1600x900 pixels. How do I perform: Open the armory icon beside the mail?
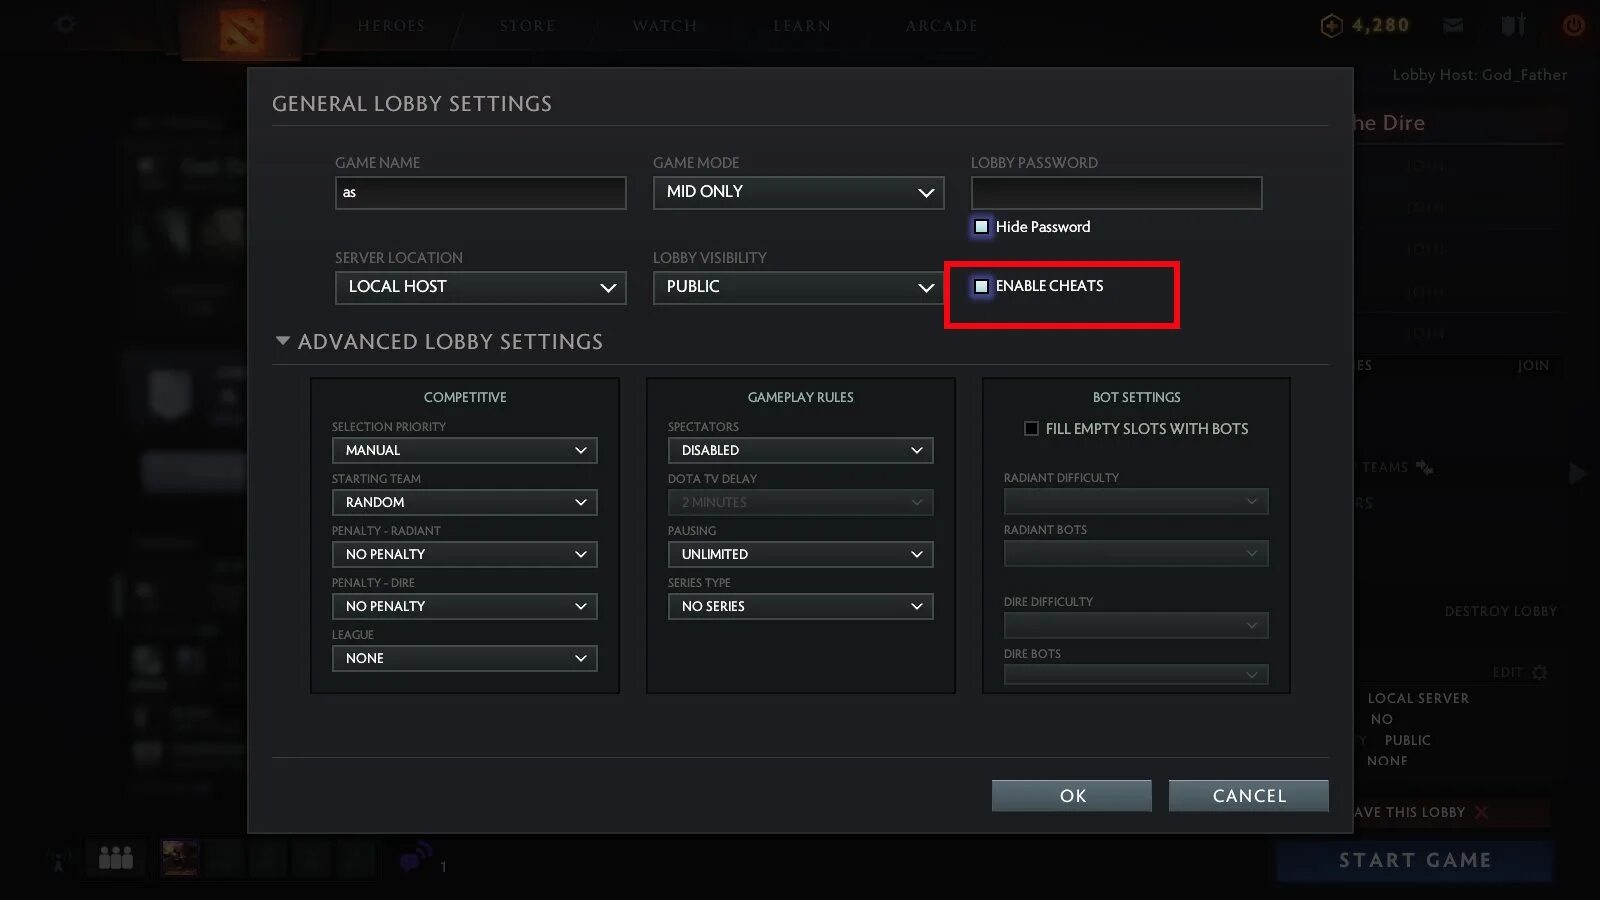point(1513,25)
